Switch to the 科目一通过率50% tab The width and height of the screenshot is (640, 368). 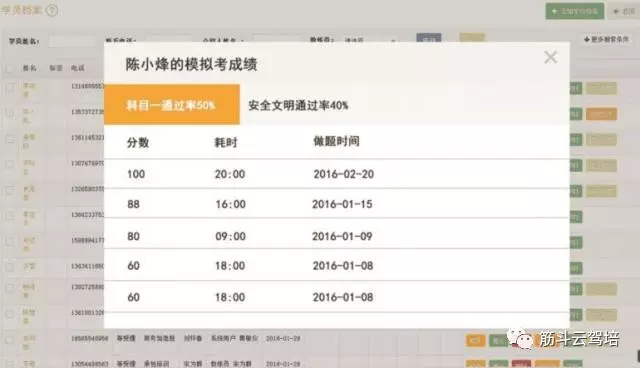pyautogui.click(x=172, y=104)
